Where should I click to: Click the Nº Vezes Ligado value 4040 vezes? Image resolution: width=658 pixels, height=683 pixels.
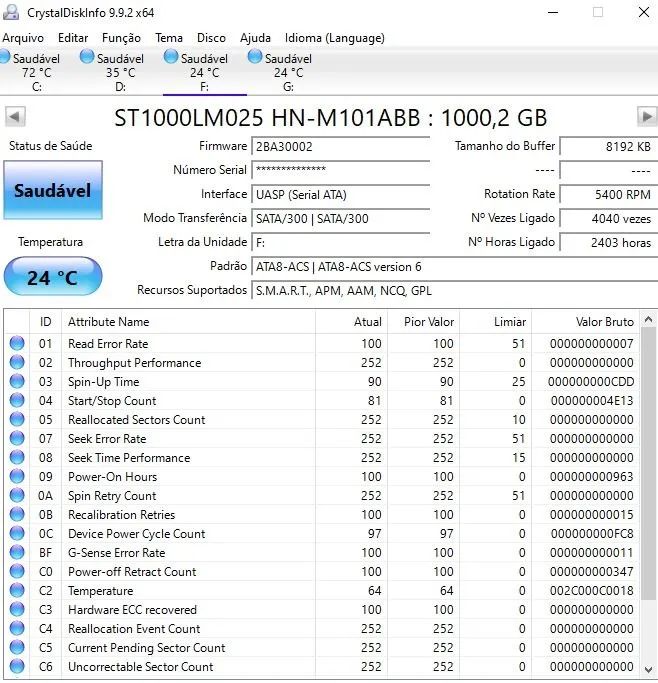[x=608, y=218]
